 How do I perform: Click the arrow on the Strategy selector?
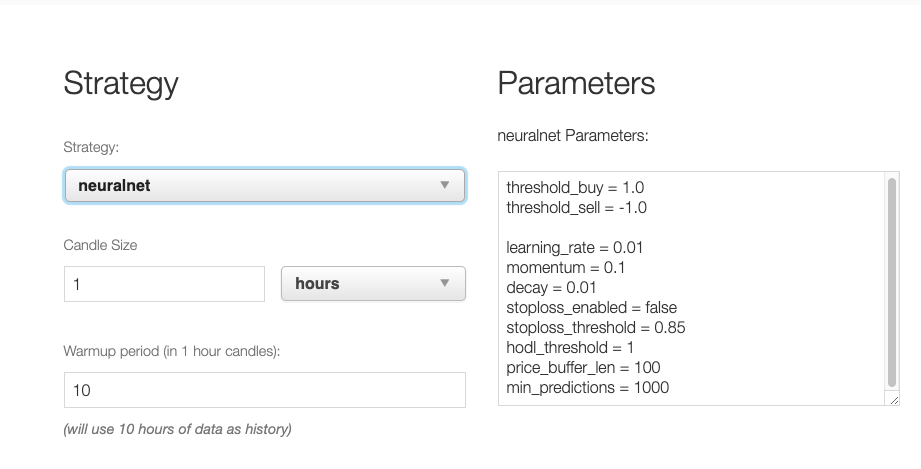click(x=445, y=185)
